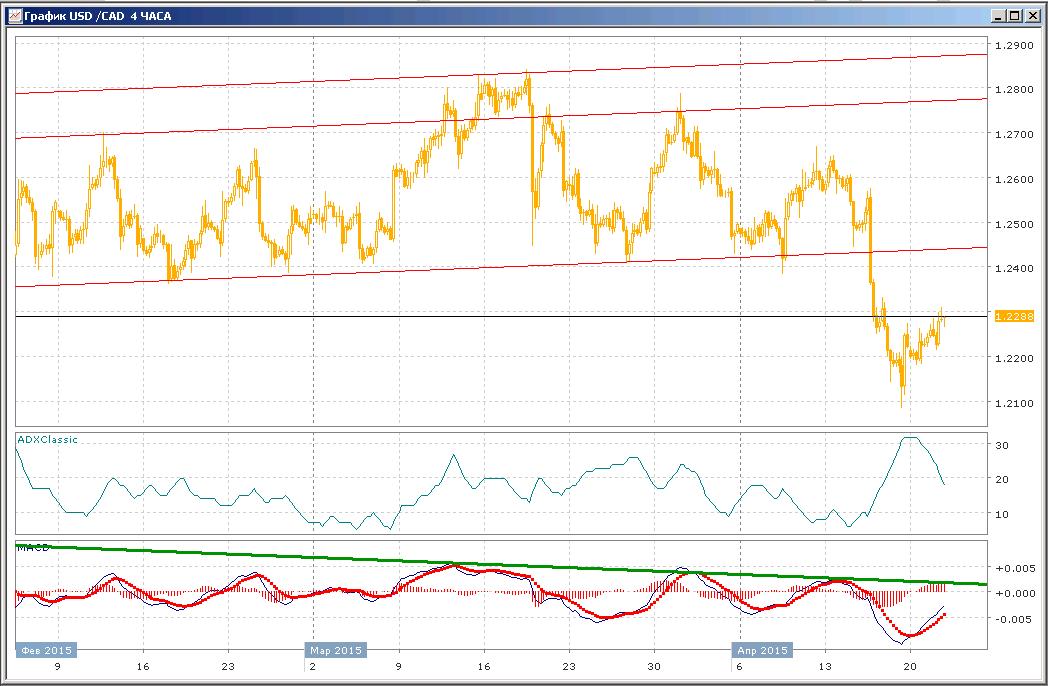This screenshot has width=1048, height=686.
Task: Select the Апр 2015 month marker
Action: (763, 650)
